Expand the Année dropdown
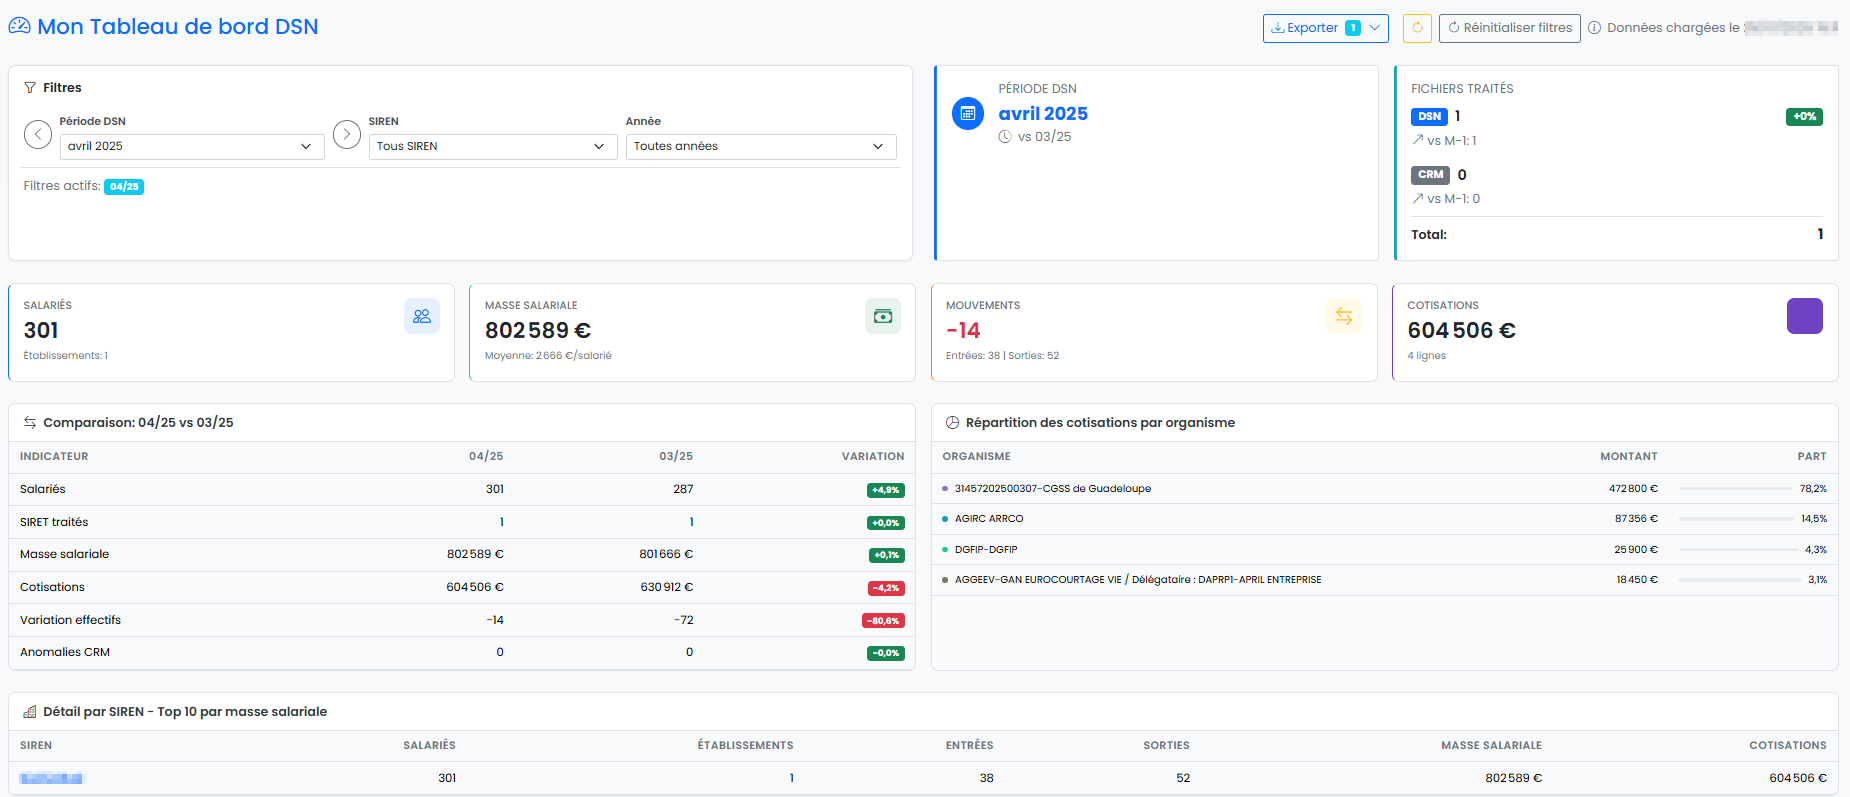This screenshot has width=1850, height=797. [x=760, y=147]
